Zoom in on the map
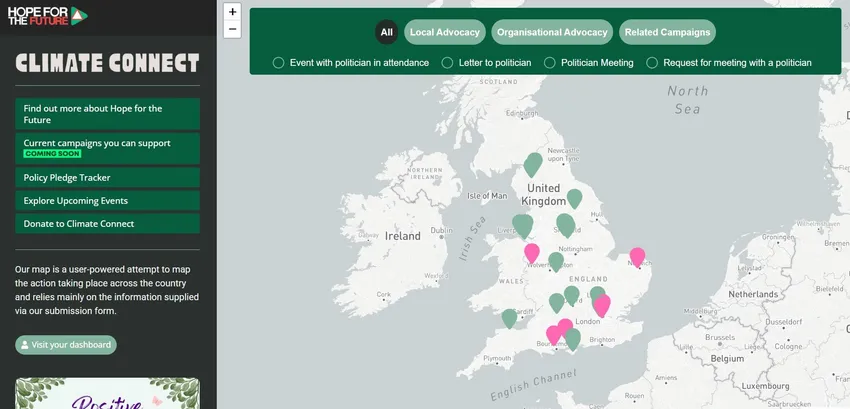This screenshot has height=409, width=850. pos(233,12)
